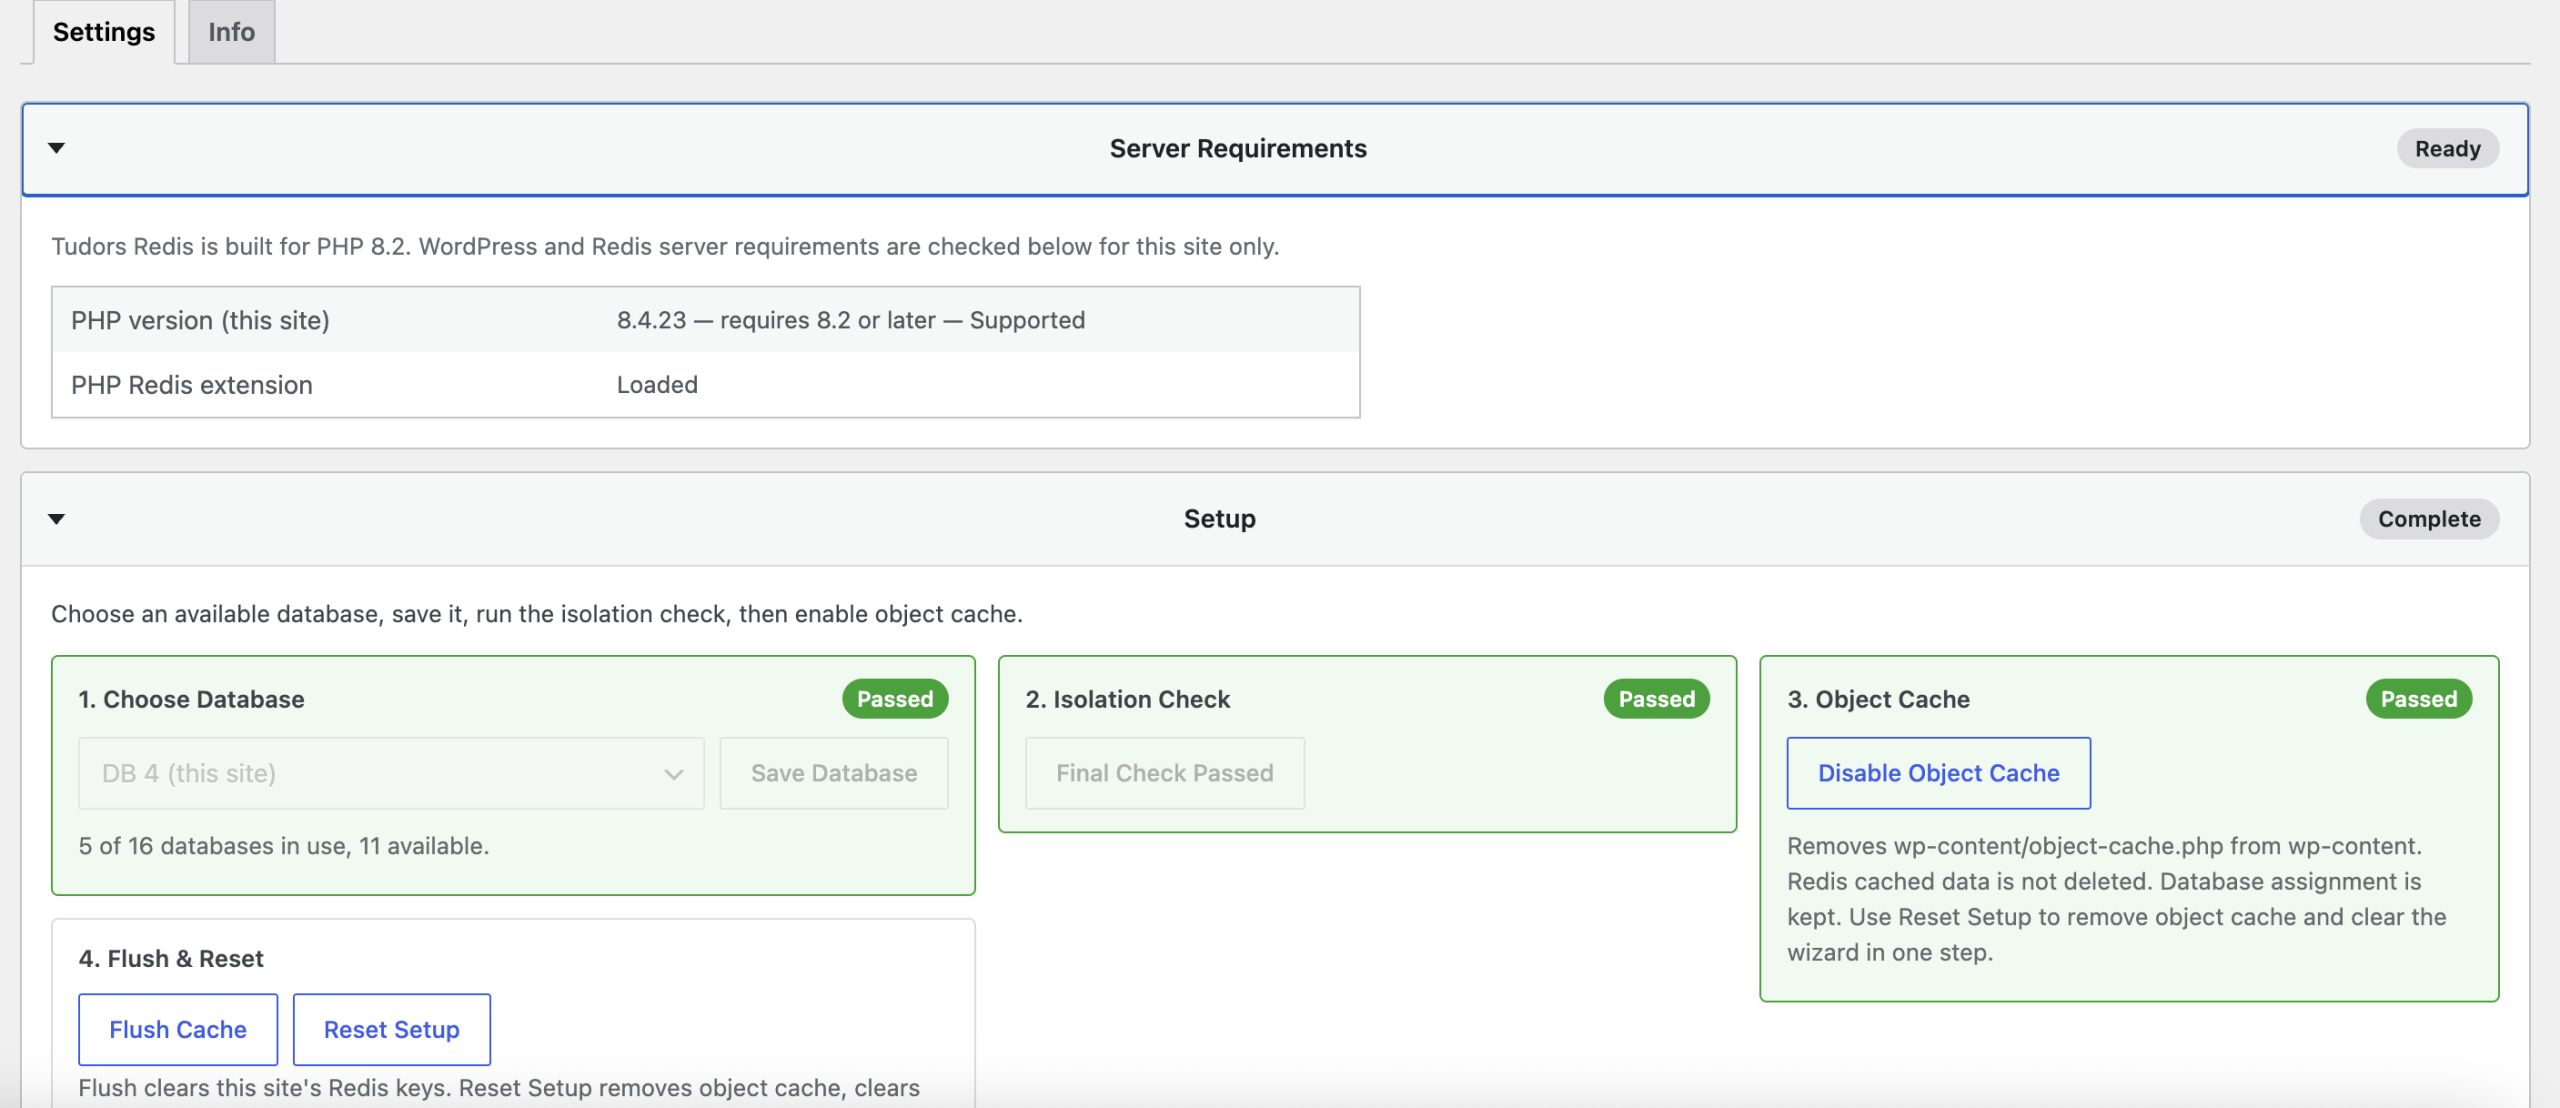Click the Server Requirements heading title
Viewport: 2560px width, 1108px height.
click(x=1238, y=149)
